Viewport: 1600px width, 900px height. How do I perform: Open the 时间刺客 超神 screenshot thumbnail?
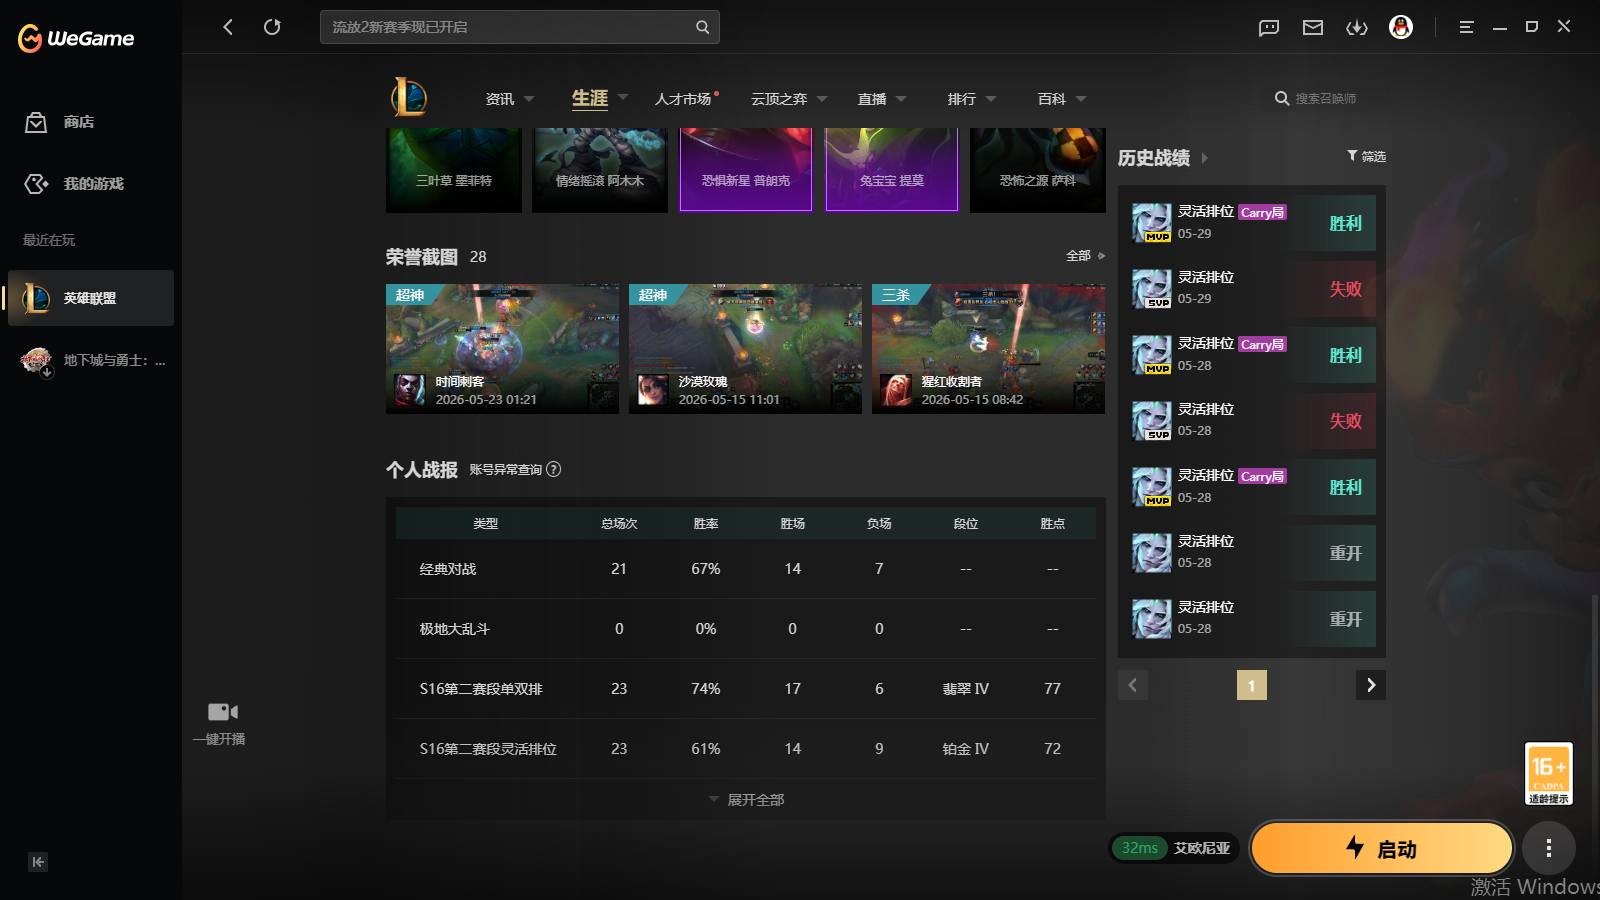pos(502,349)
